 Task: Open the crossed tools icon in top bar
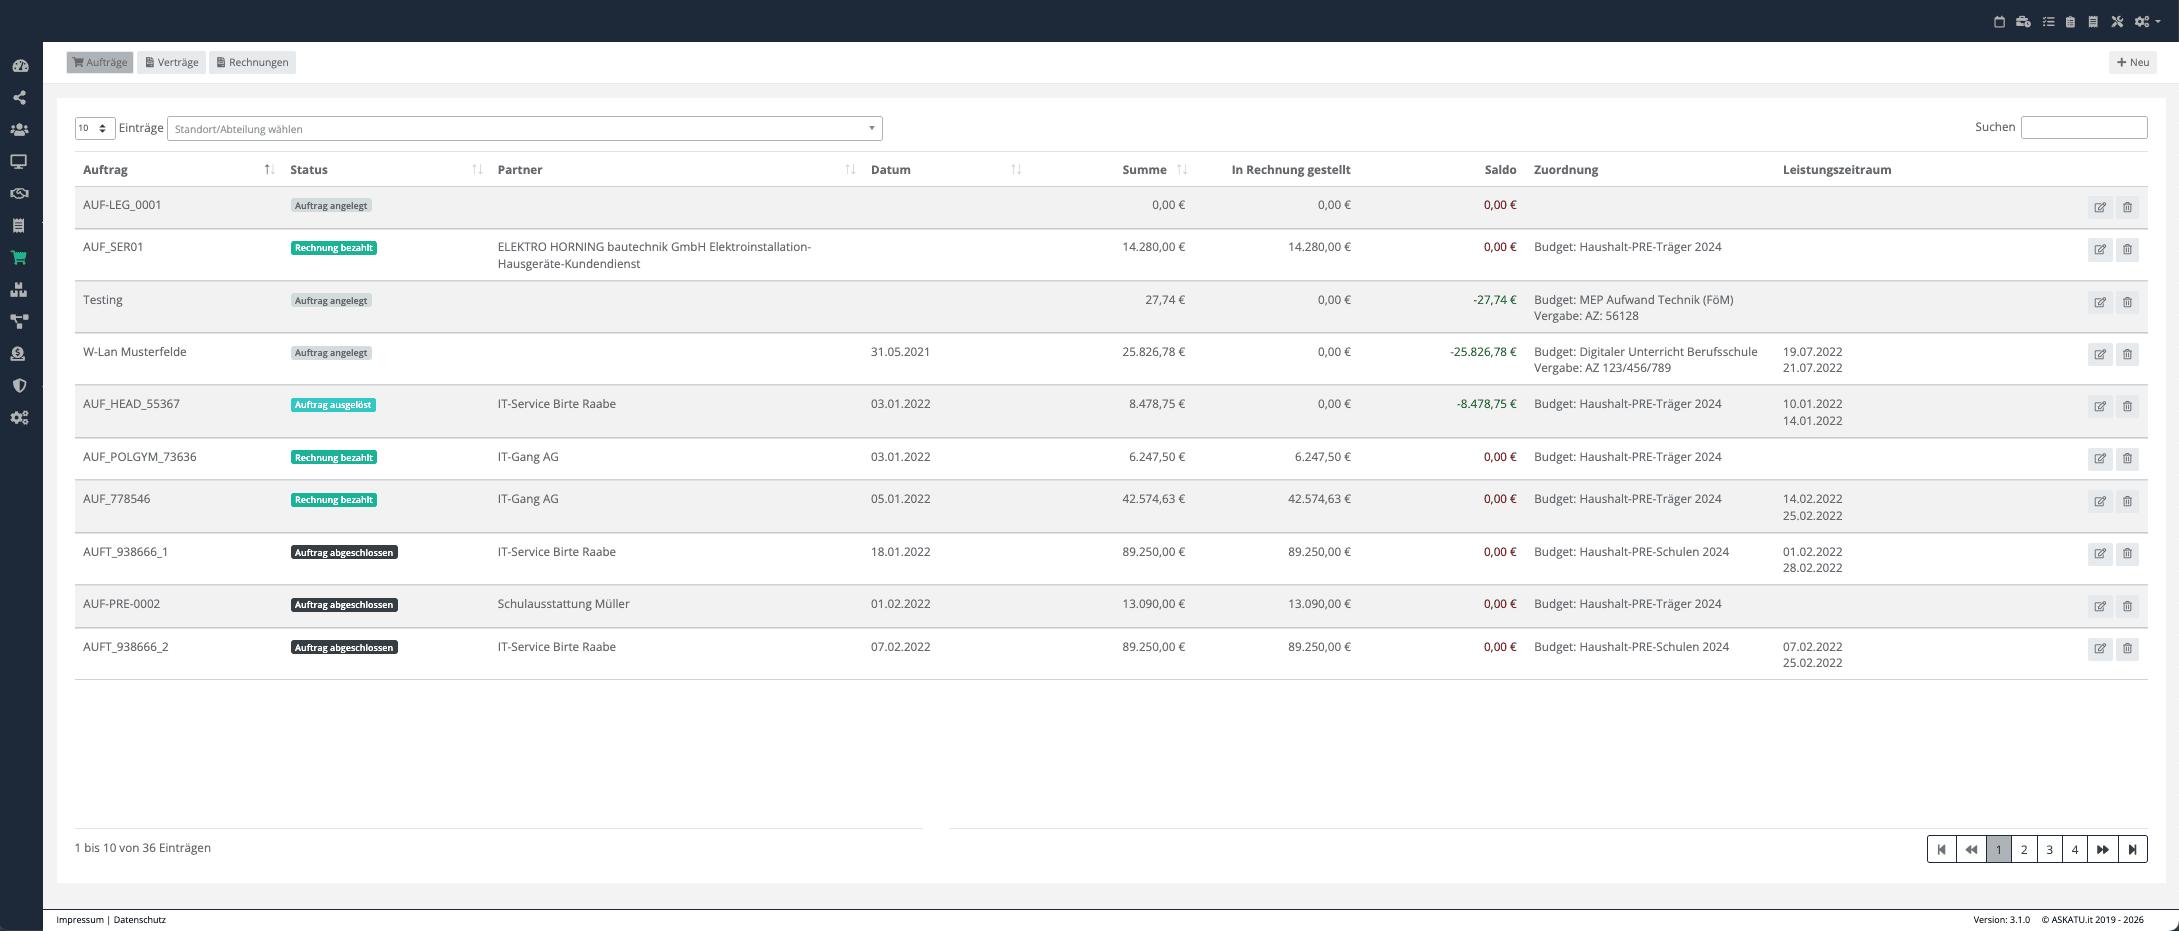[2117, 21]
